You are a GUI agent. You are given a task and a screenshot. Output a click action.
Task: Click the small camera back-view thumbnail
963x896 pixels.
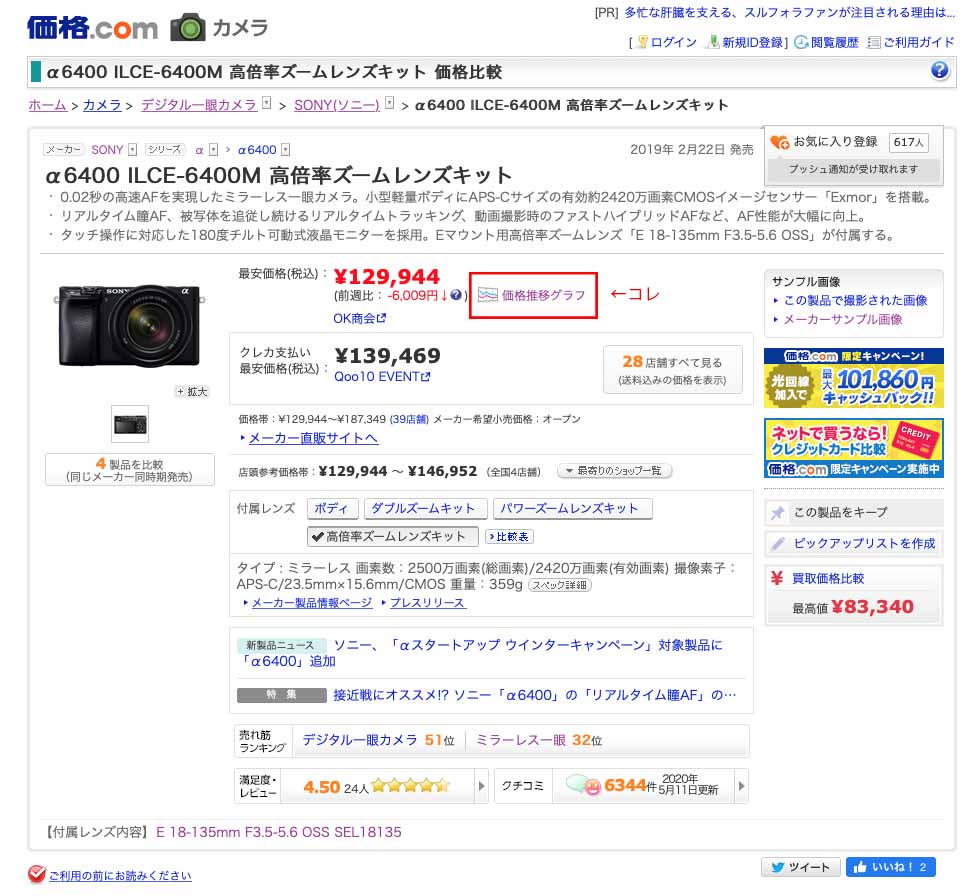[x=130, y=424]
